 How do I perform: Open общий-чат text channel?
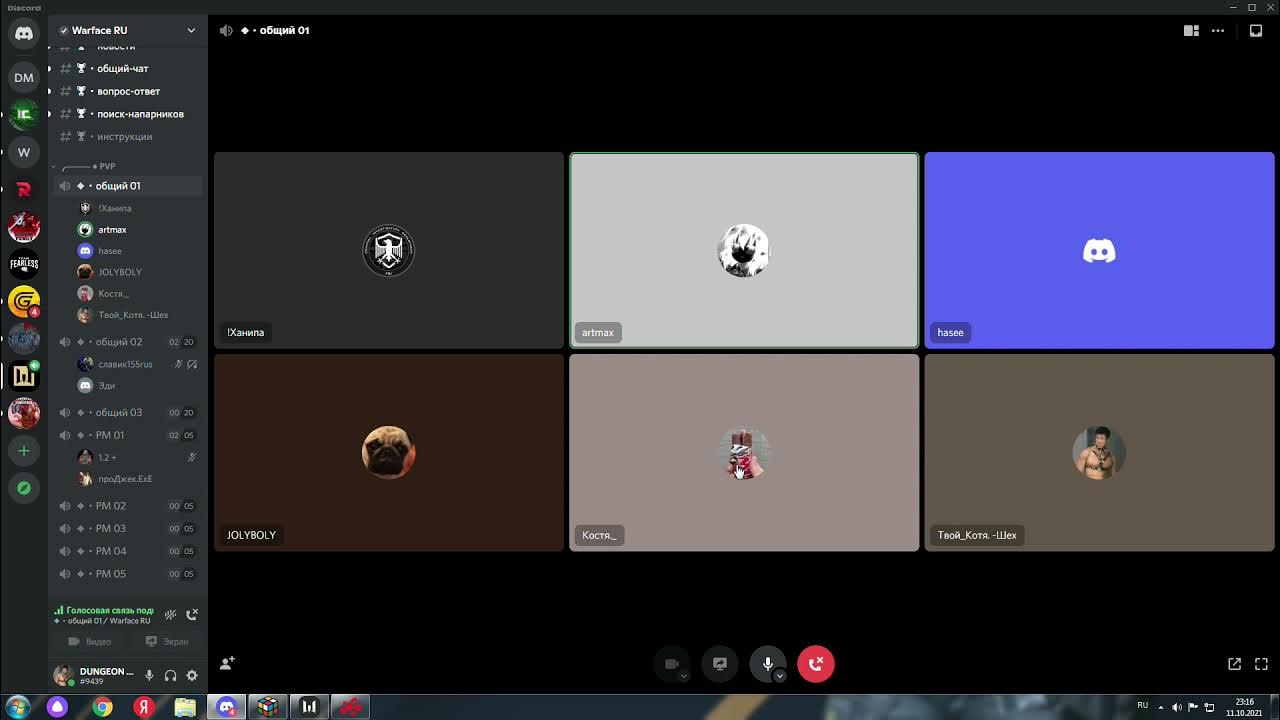[128, 68]
